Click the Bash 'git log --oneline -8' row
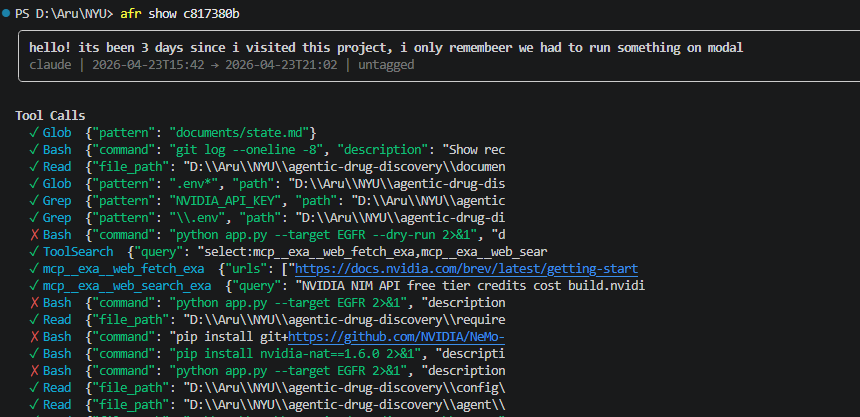The image size is (860, 417). (267, 150)
